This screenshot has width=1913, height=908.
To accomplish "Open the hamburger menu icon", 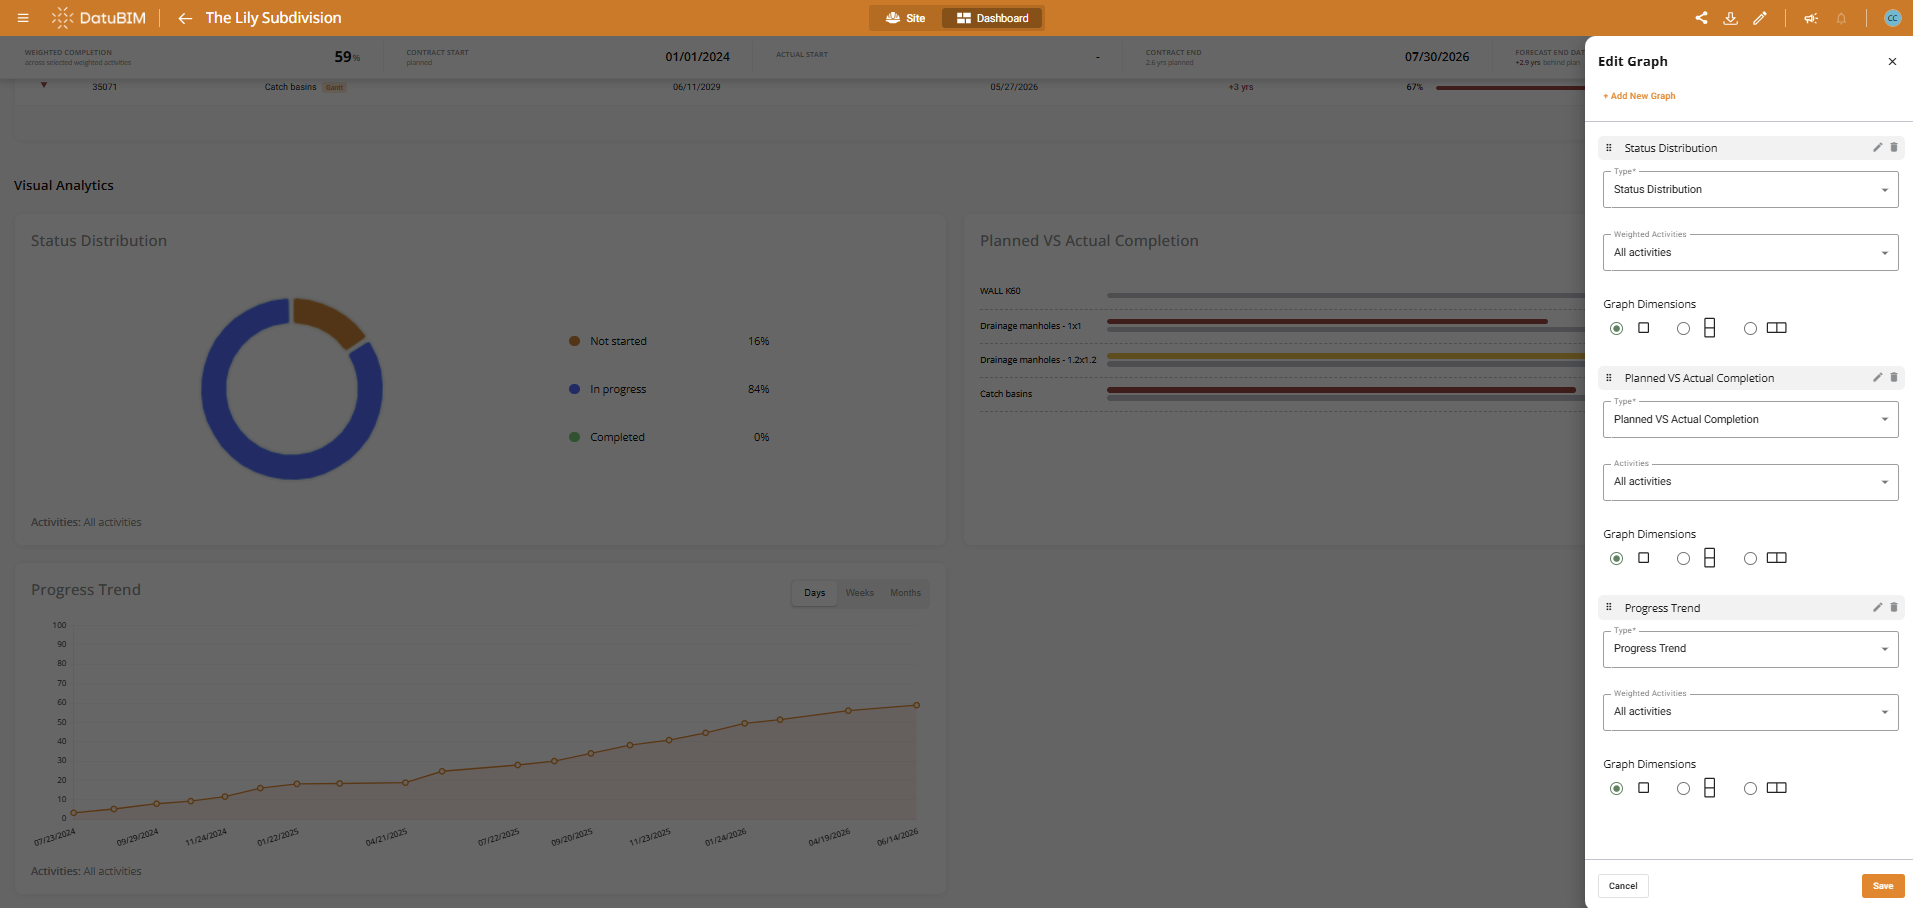I will (23, 18).
